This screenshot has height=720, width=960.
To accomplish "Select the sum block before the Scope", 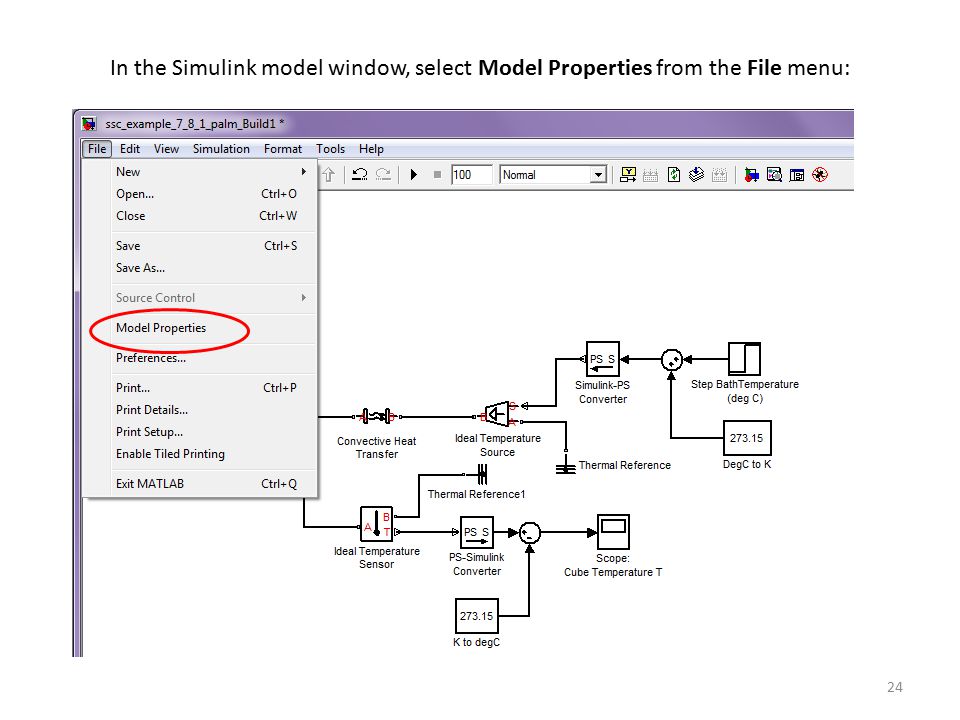I will click(x=530, y=533).
